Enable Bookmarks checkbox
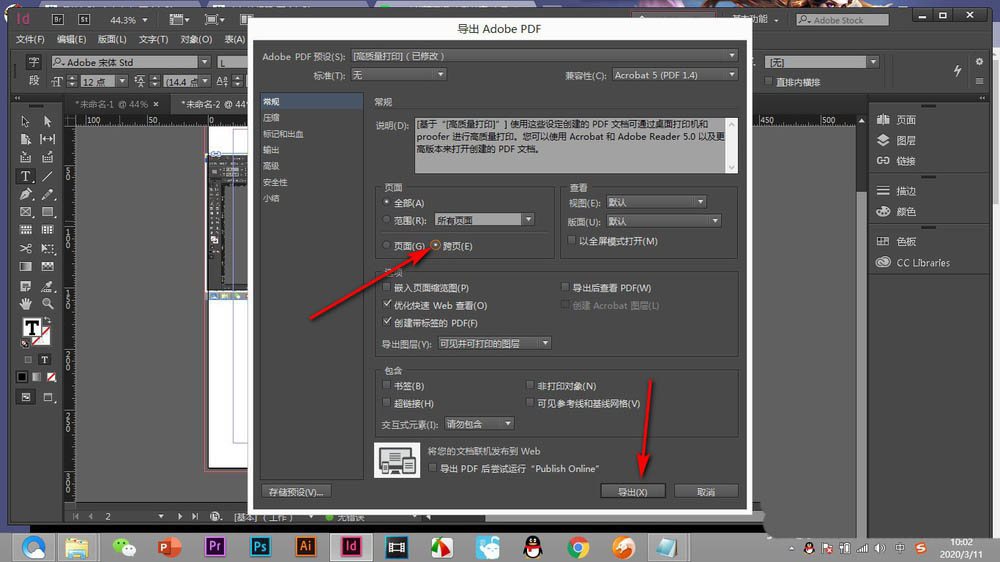 386,385
